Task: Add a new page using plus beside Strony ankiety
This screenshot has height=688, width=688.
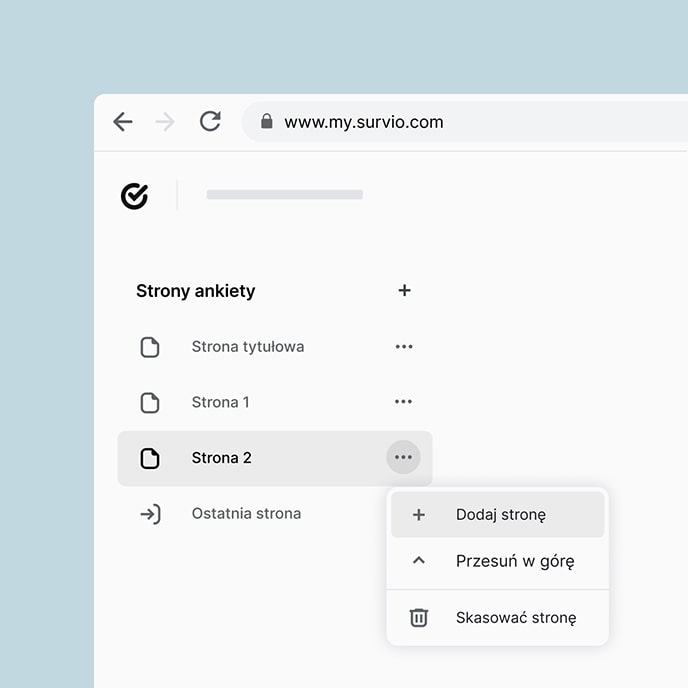Action: point(404,291)
